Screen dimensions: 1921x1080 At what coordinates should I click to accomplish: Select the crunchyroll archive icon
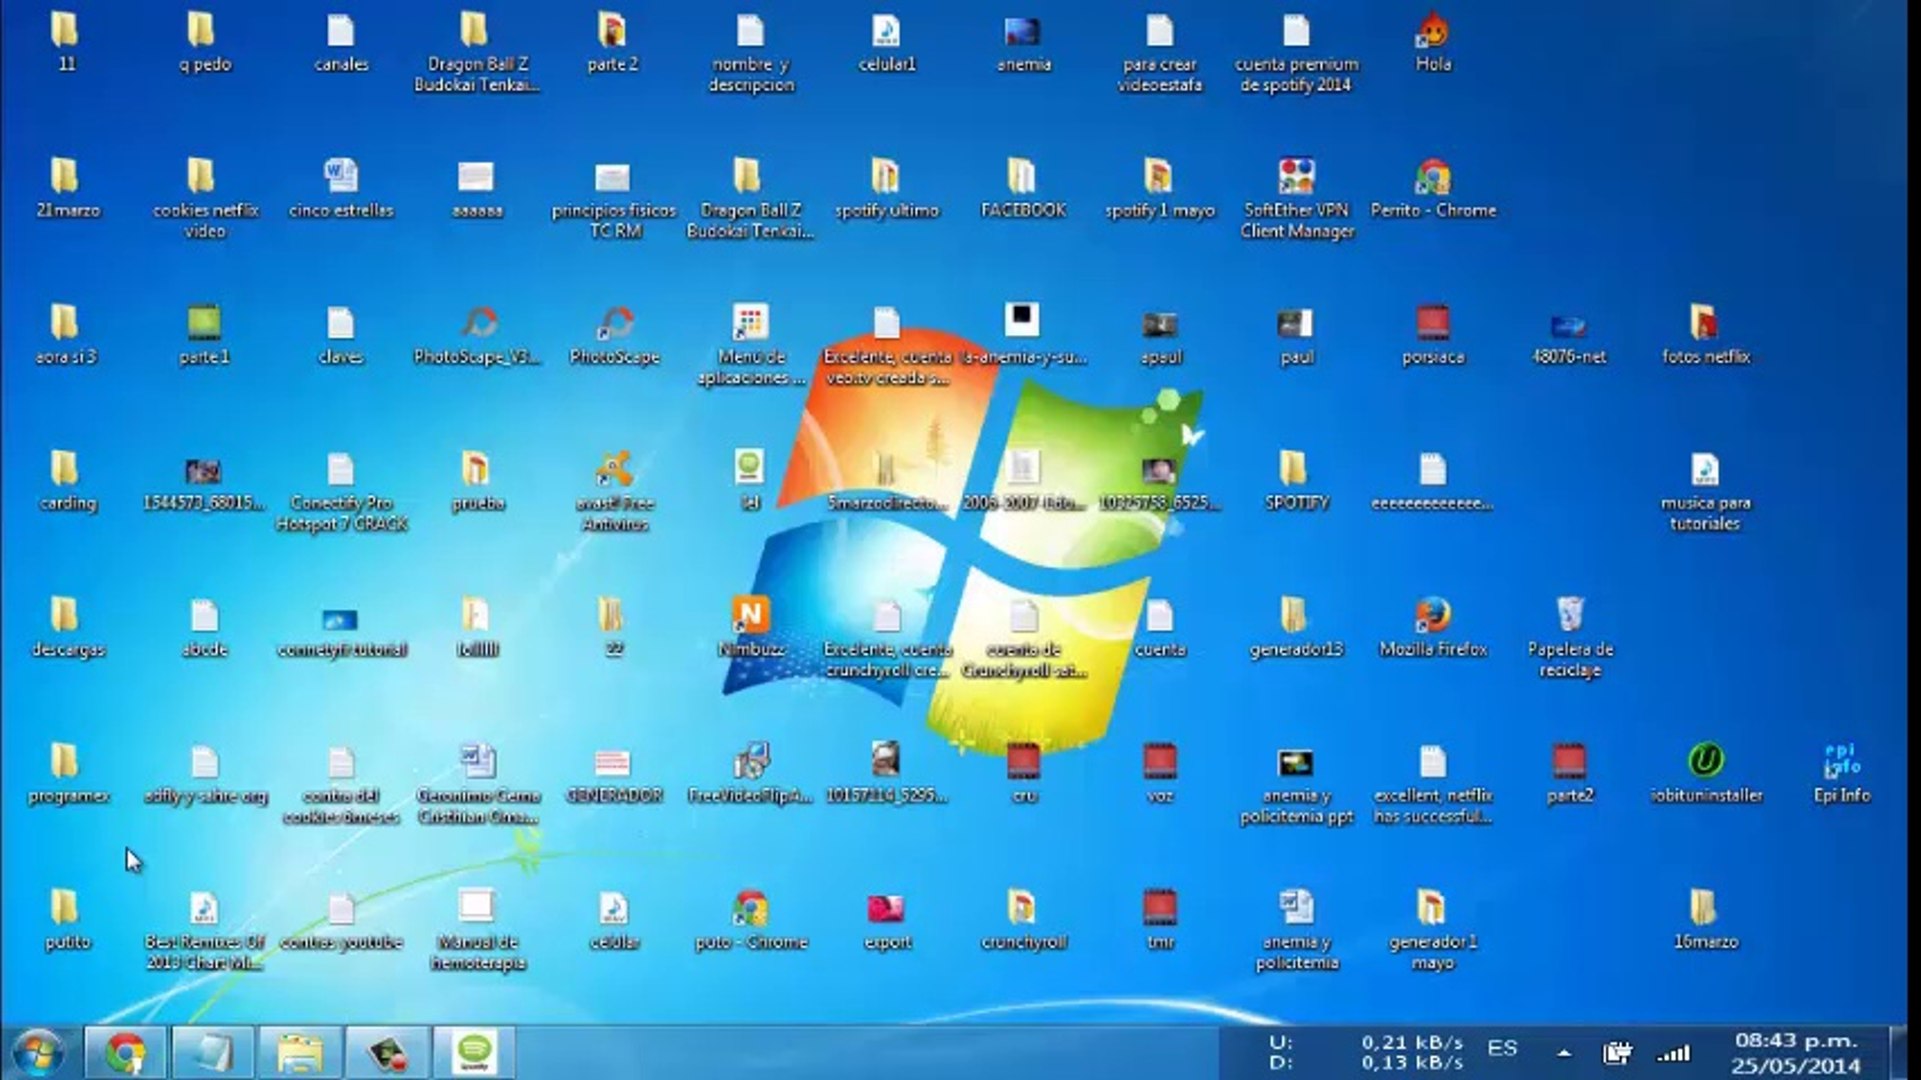[1023, 920]
